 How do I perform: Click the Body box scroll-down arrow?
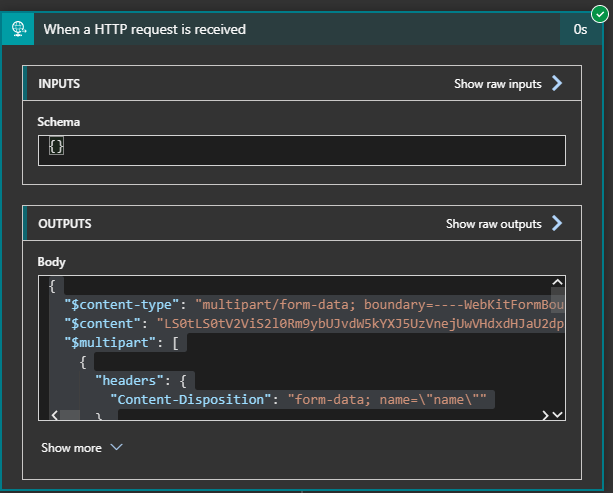[557, 415]
